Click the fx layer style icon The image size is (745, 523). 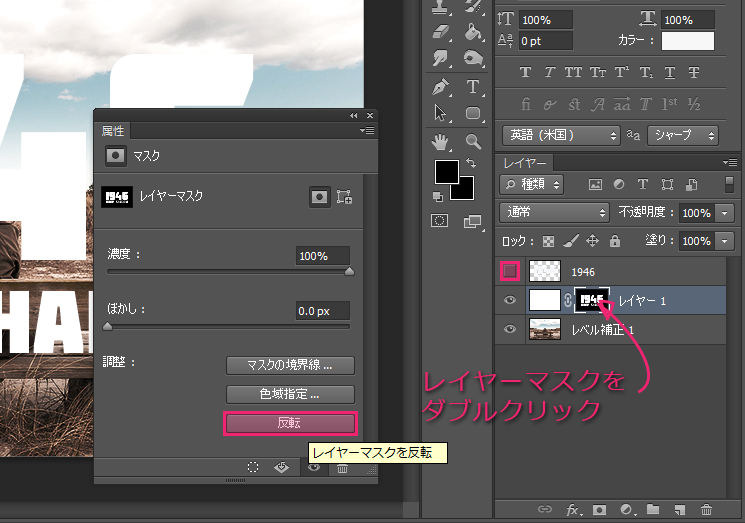(573, 509)
